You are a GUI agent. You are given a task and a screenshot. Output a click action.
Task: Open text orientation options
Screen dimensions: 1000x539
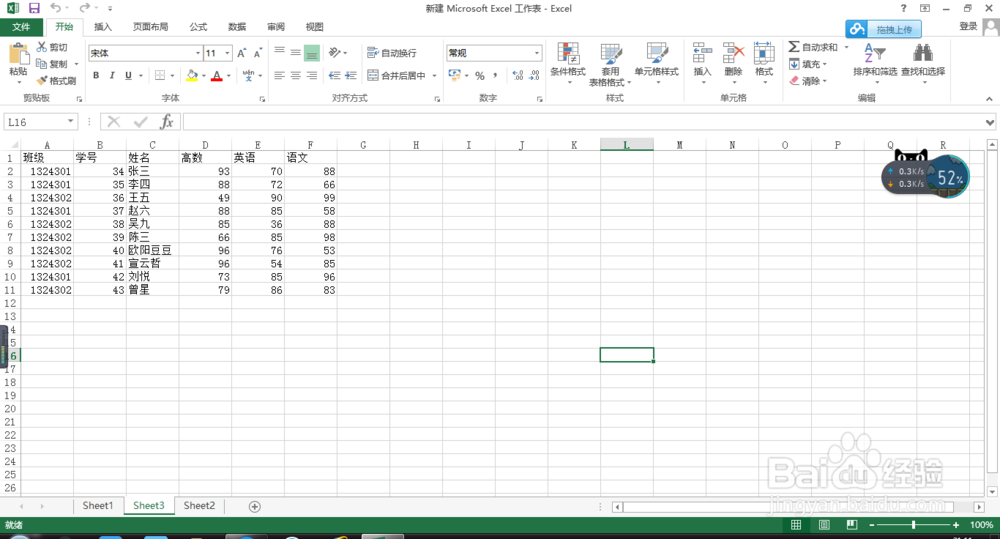pyautogui.click(x=337, y=52)
